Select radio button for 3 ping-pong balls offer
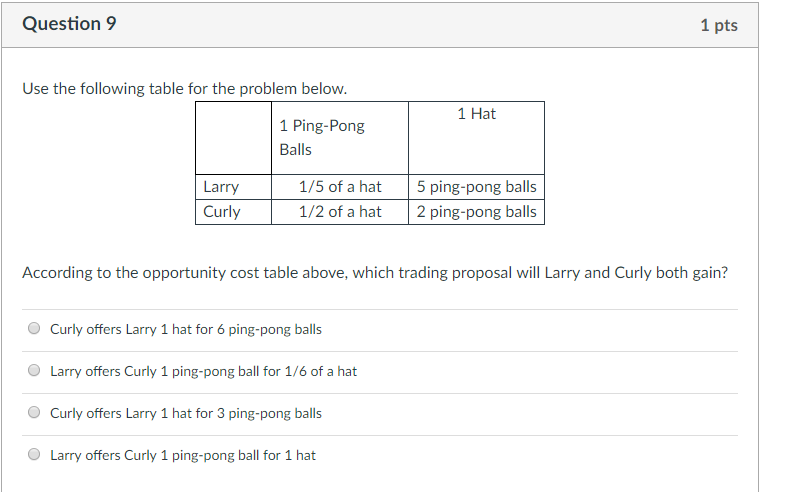802x492 pixels. click(x=34, y=412)
